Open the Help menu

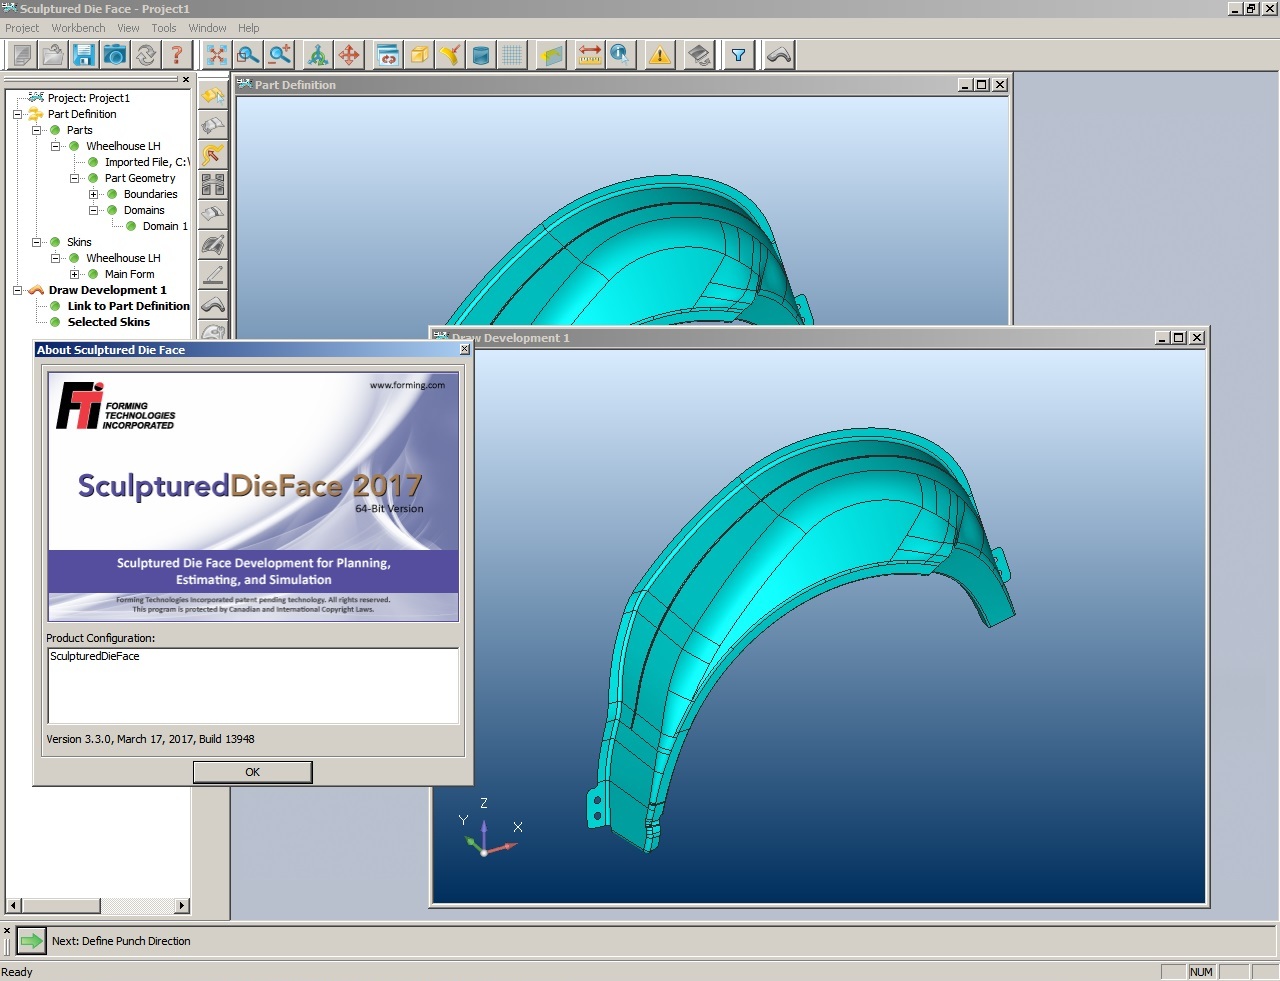click(248, 28)
